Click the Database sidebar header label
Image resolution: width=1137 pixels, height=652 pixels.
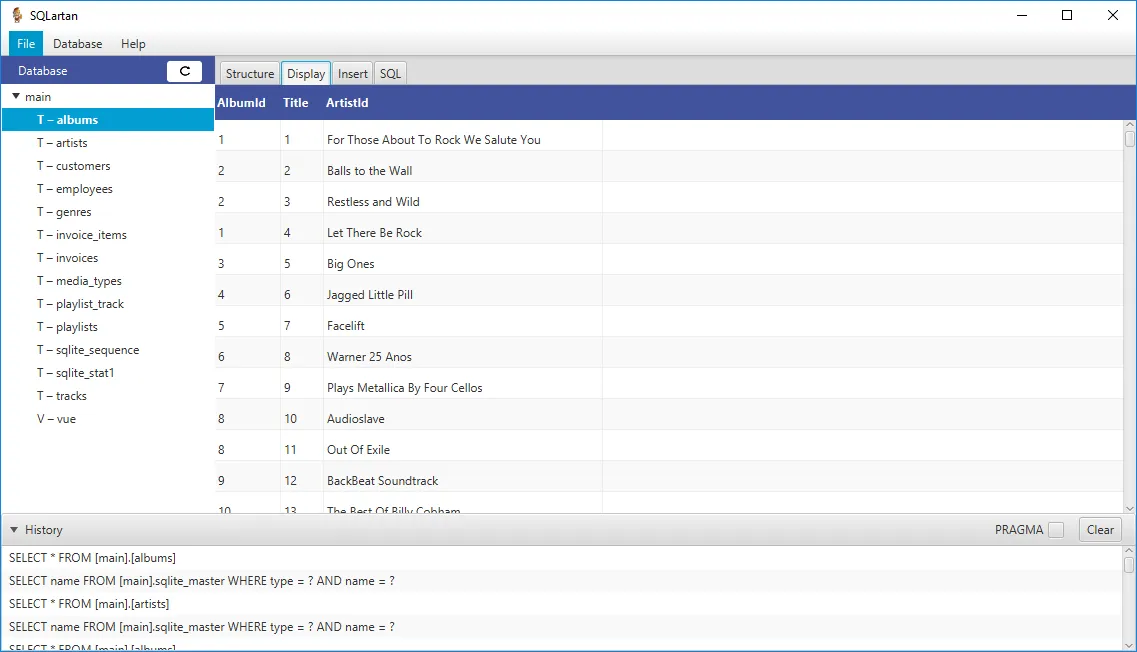pos(43,71)
